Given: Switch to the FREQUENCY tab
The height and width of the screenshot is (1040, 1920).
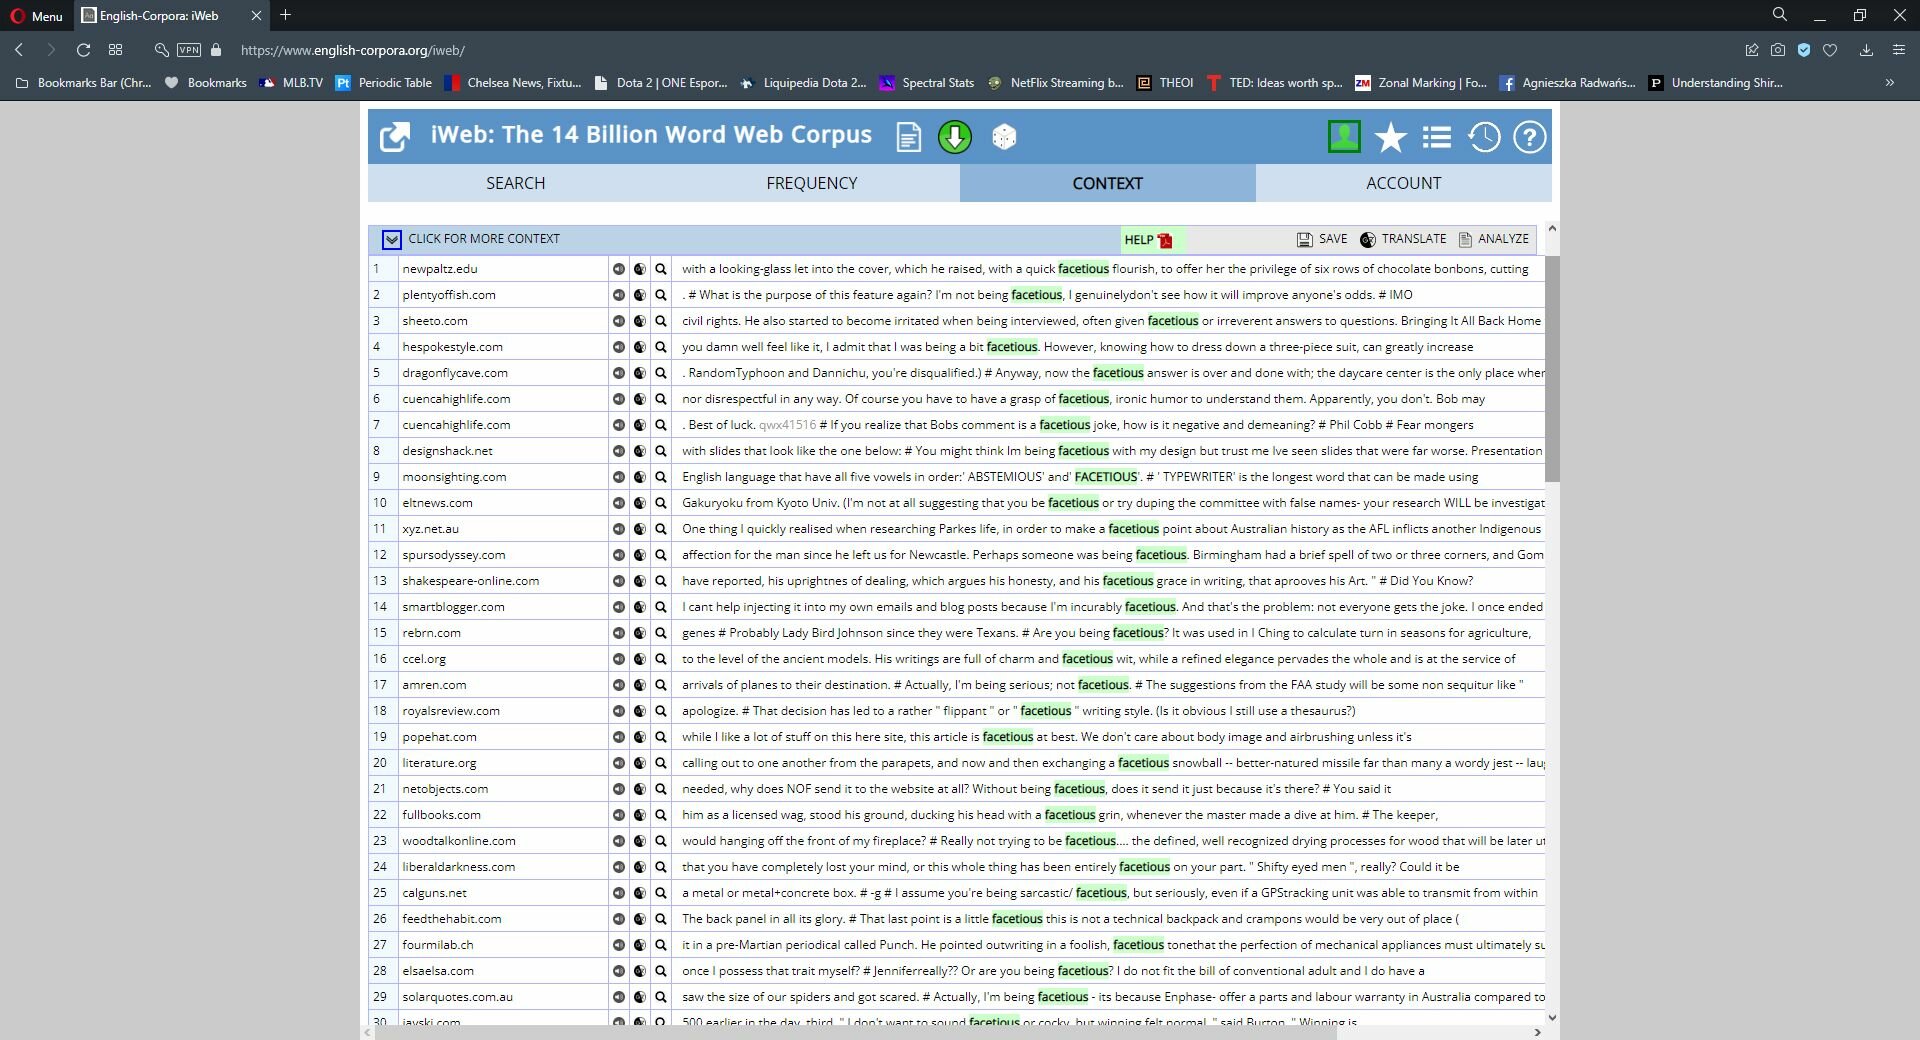Looking at the screenshot, I should click(x=812, y=183).
